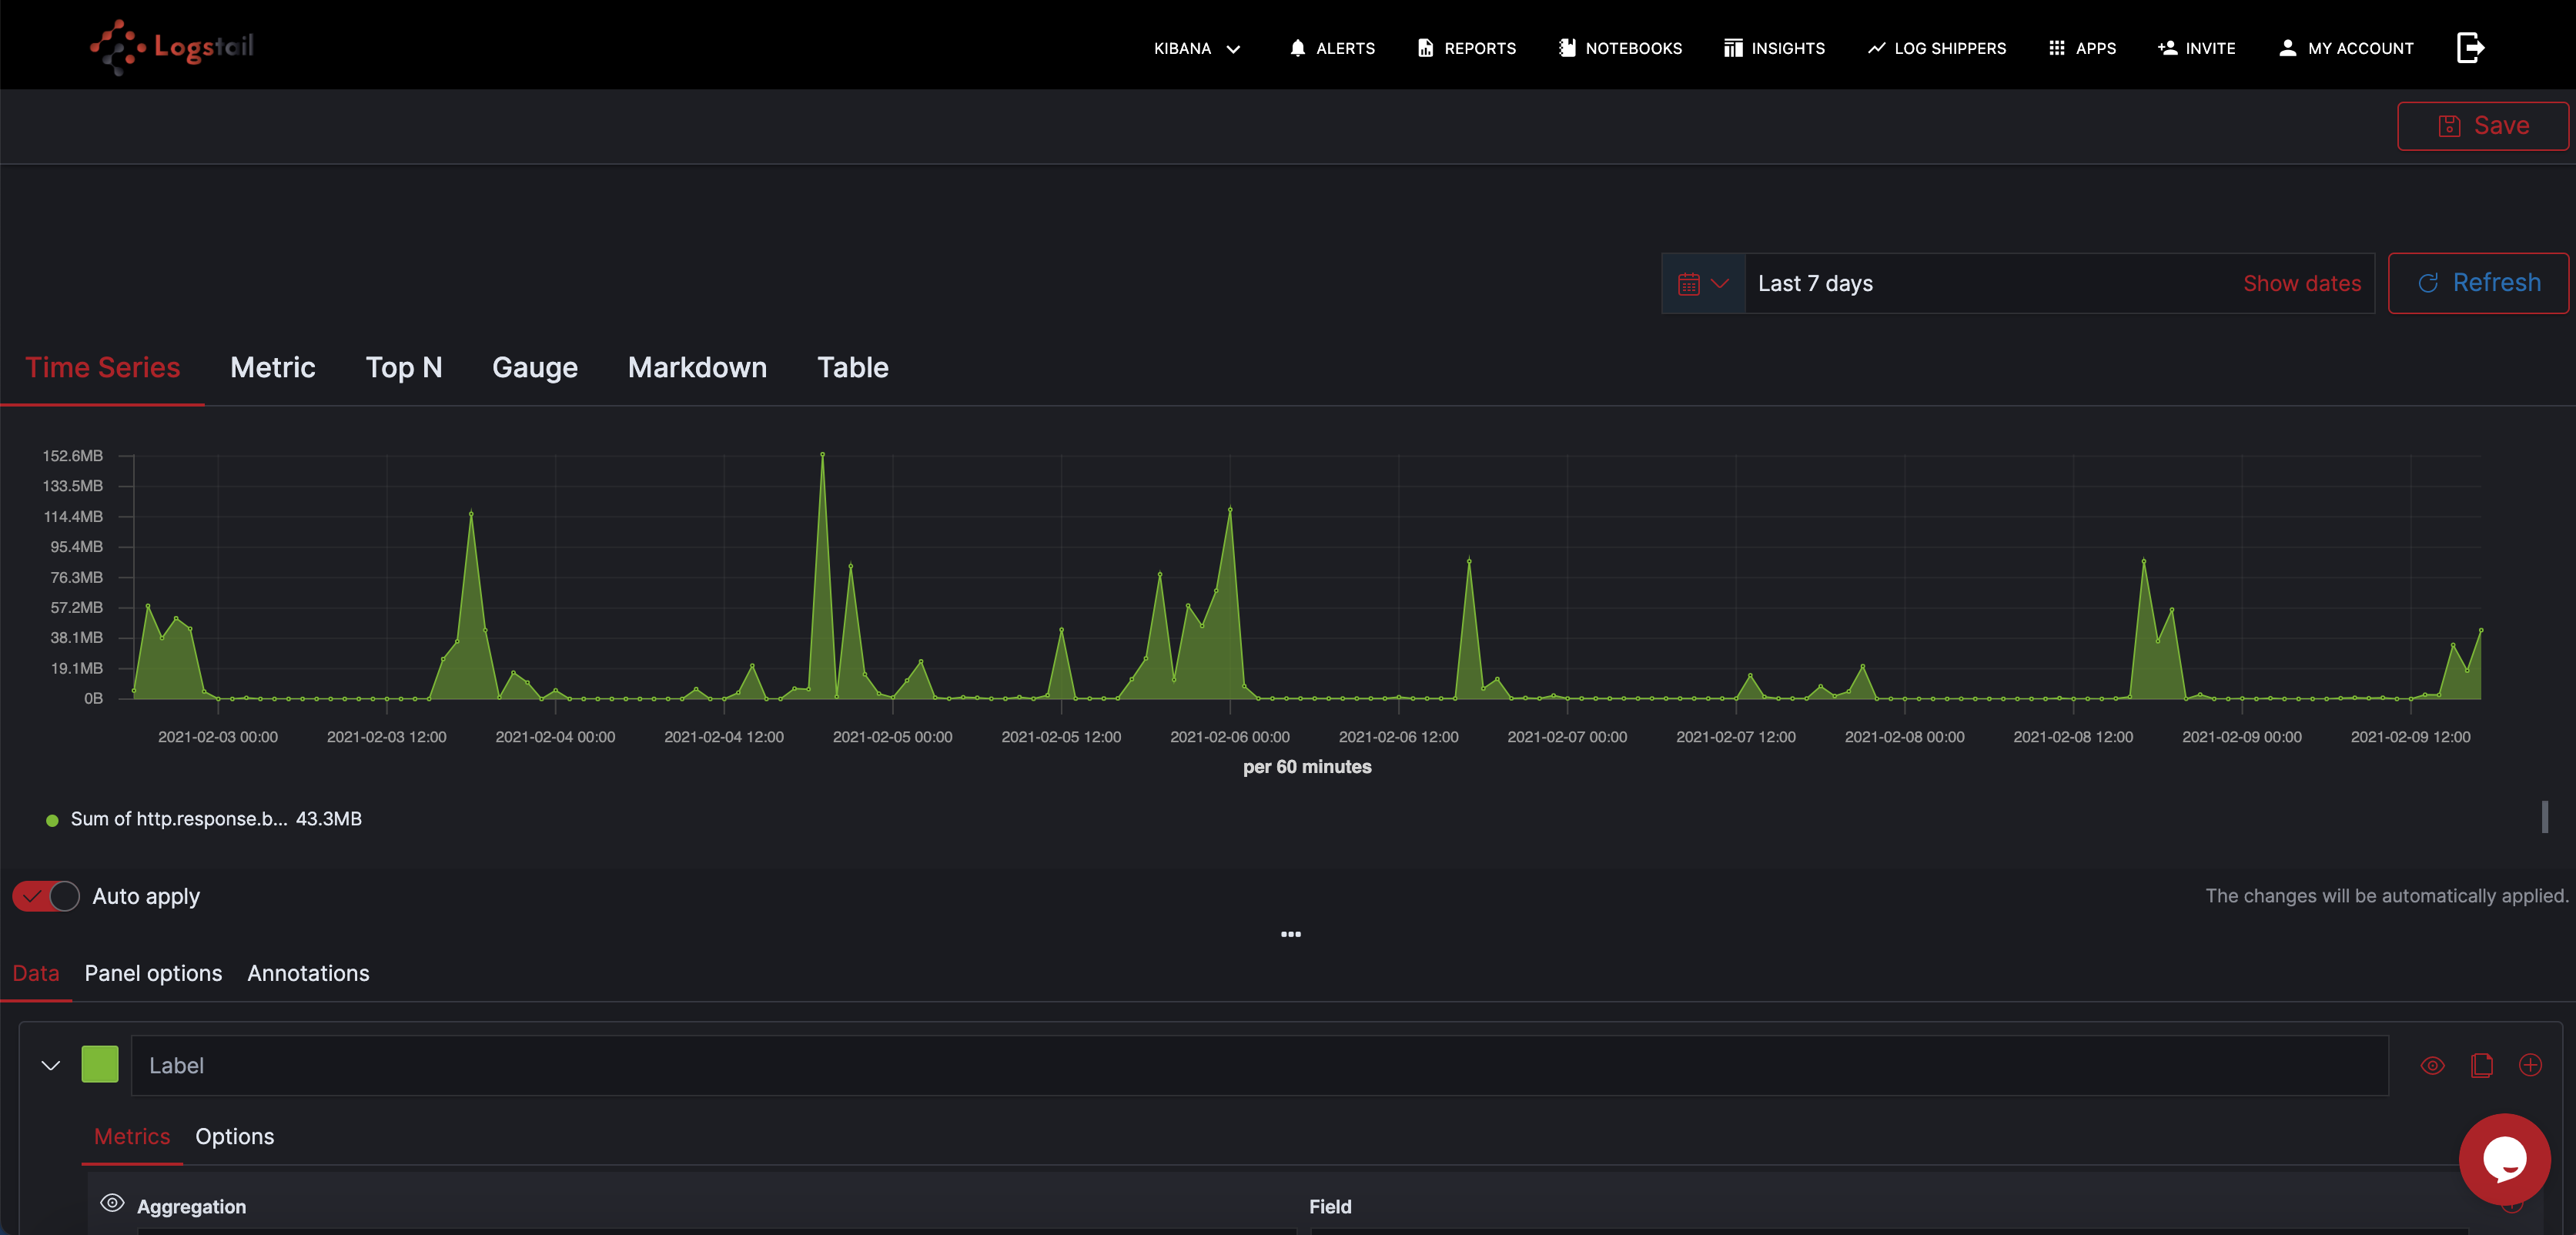Click the Show dates link
The height and width of the screenshot is (1235, 2576).
2301,283
